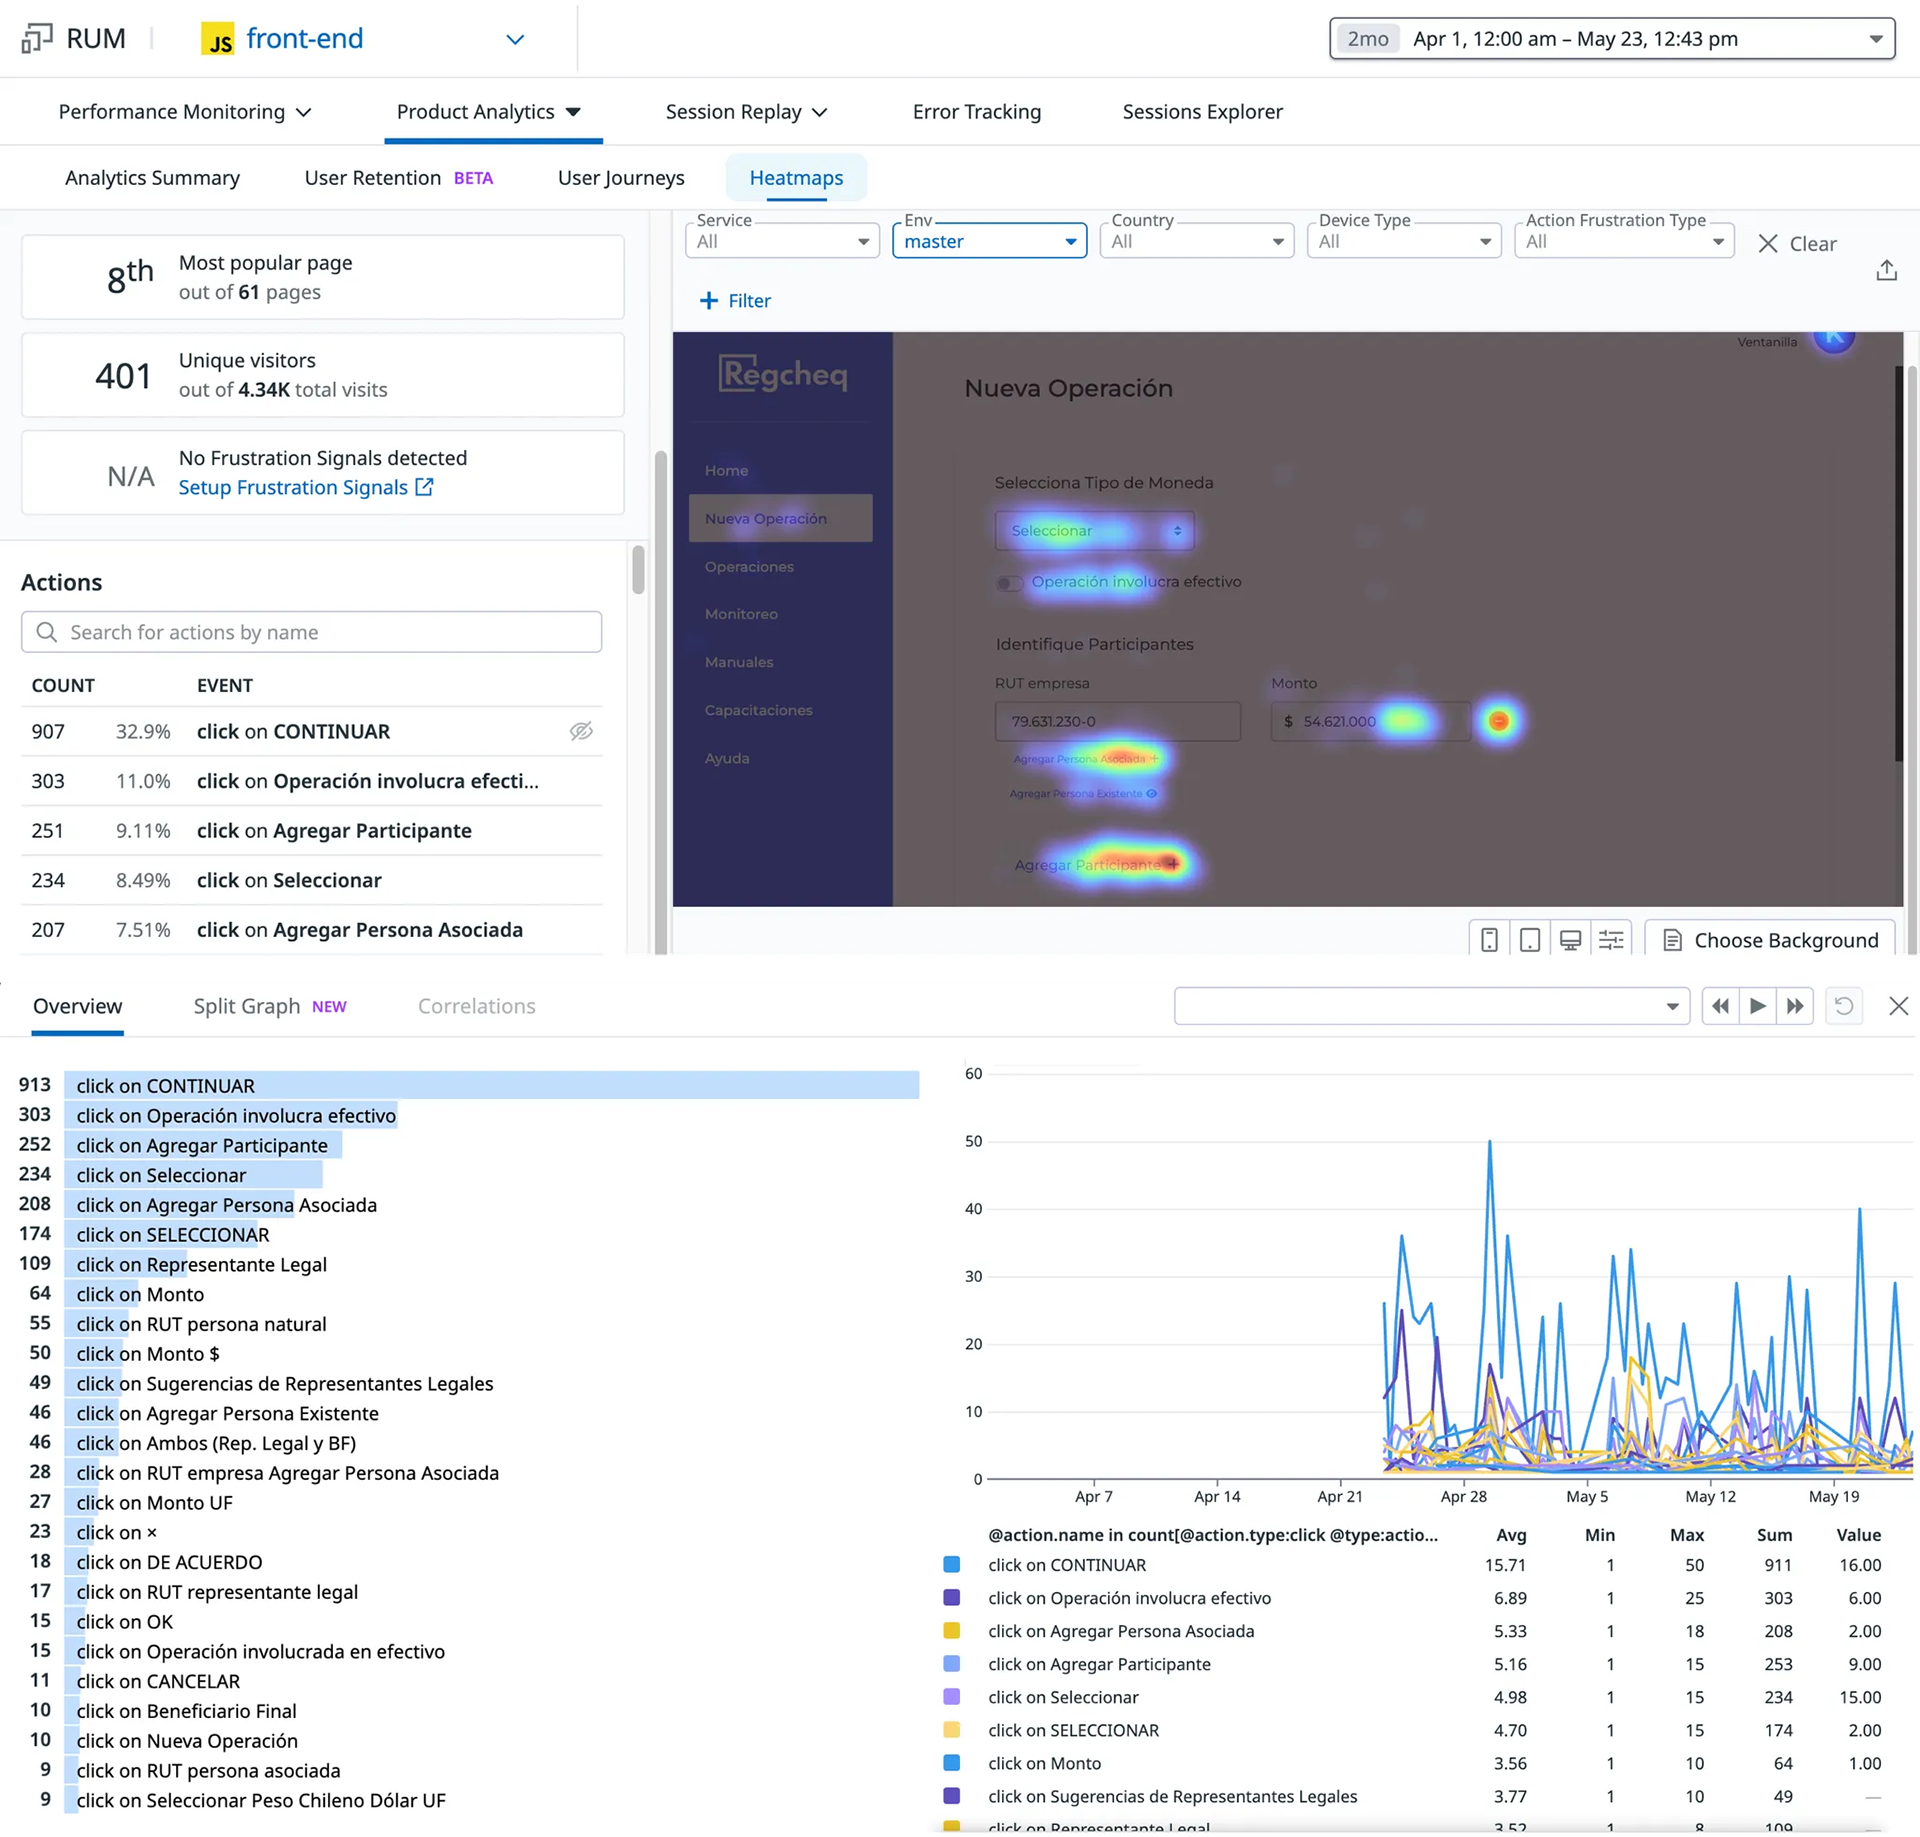Click the reset/undo time icon
This screenshot has height=1837, width=1920.
tap(1844, 1006)
